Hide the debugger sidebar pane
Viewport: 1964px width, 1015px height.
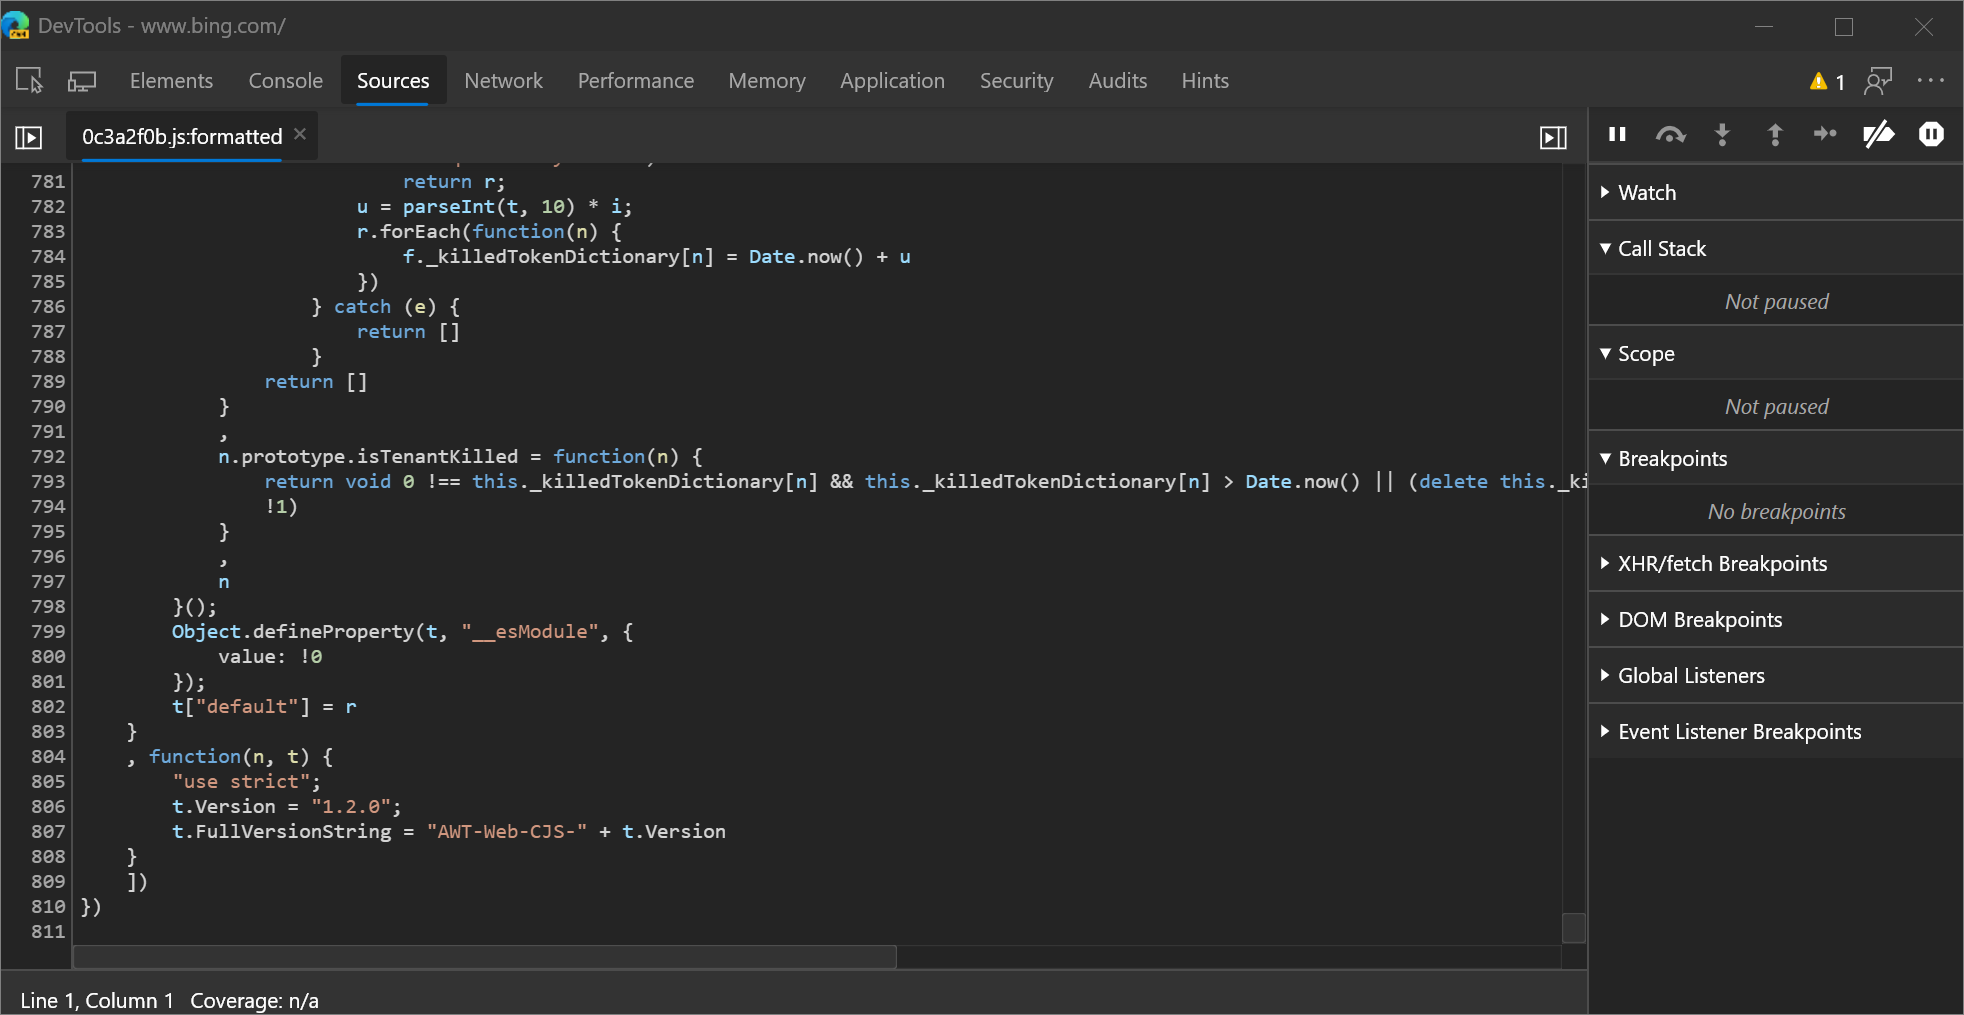pyautogui.click(x=1552, y=137)
